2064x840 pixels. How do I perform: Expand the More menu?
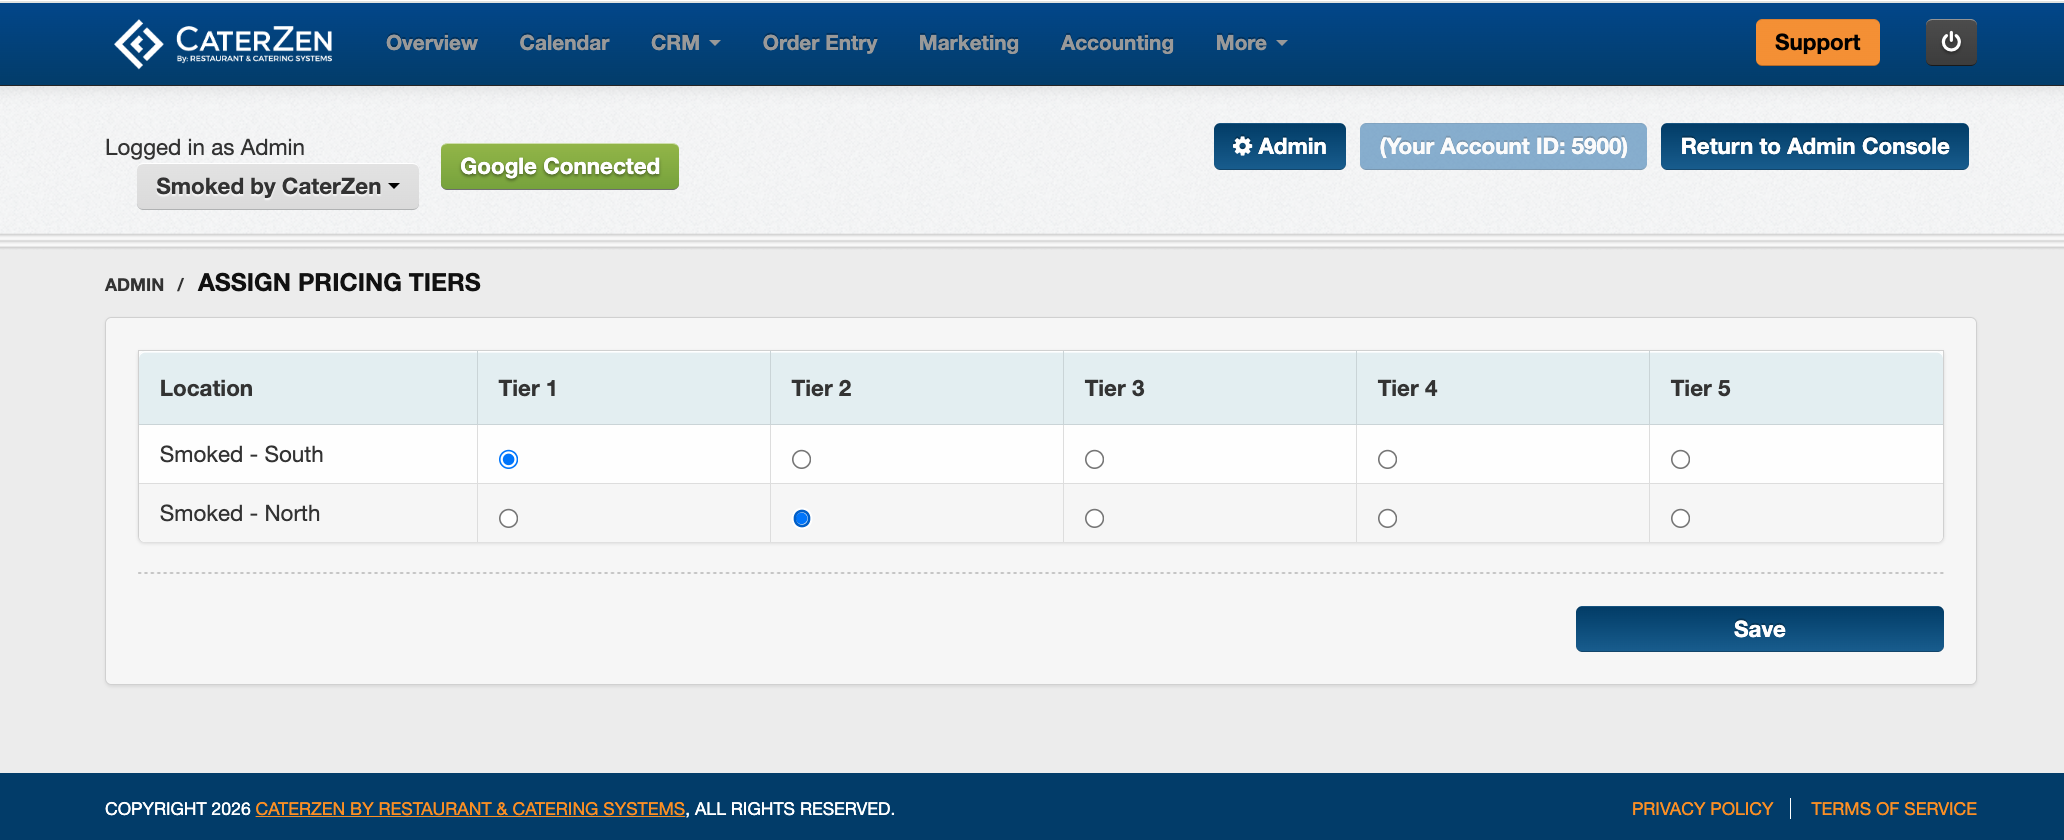click(1252, 43)
